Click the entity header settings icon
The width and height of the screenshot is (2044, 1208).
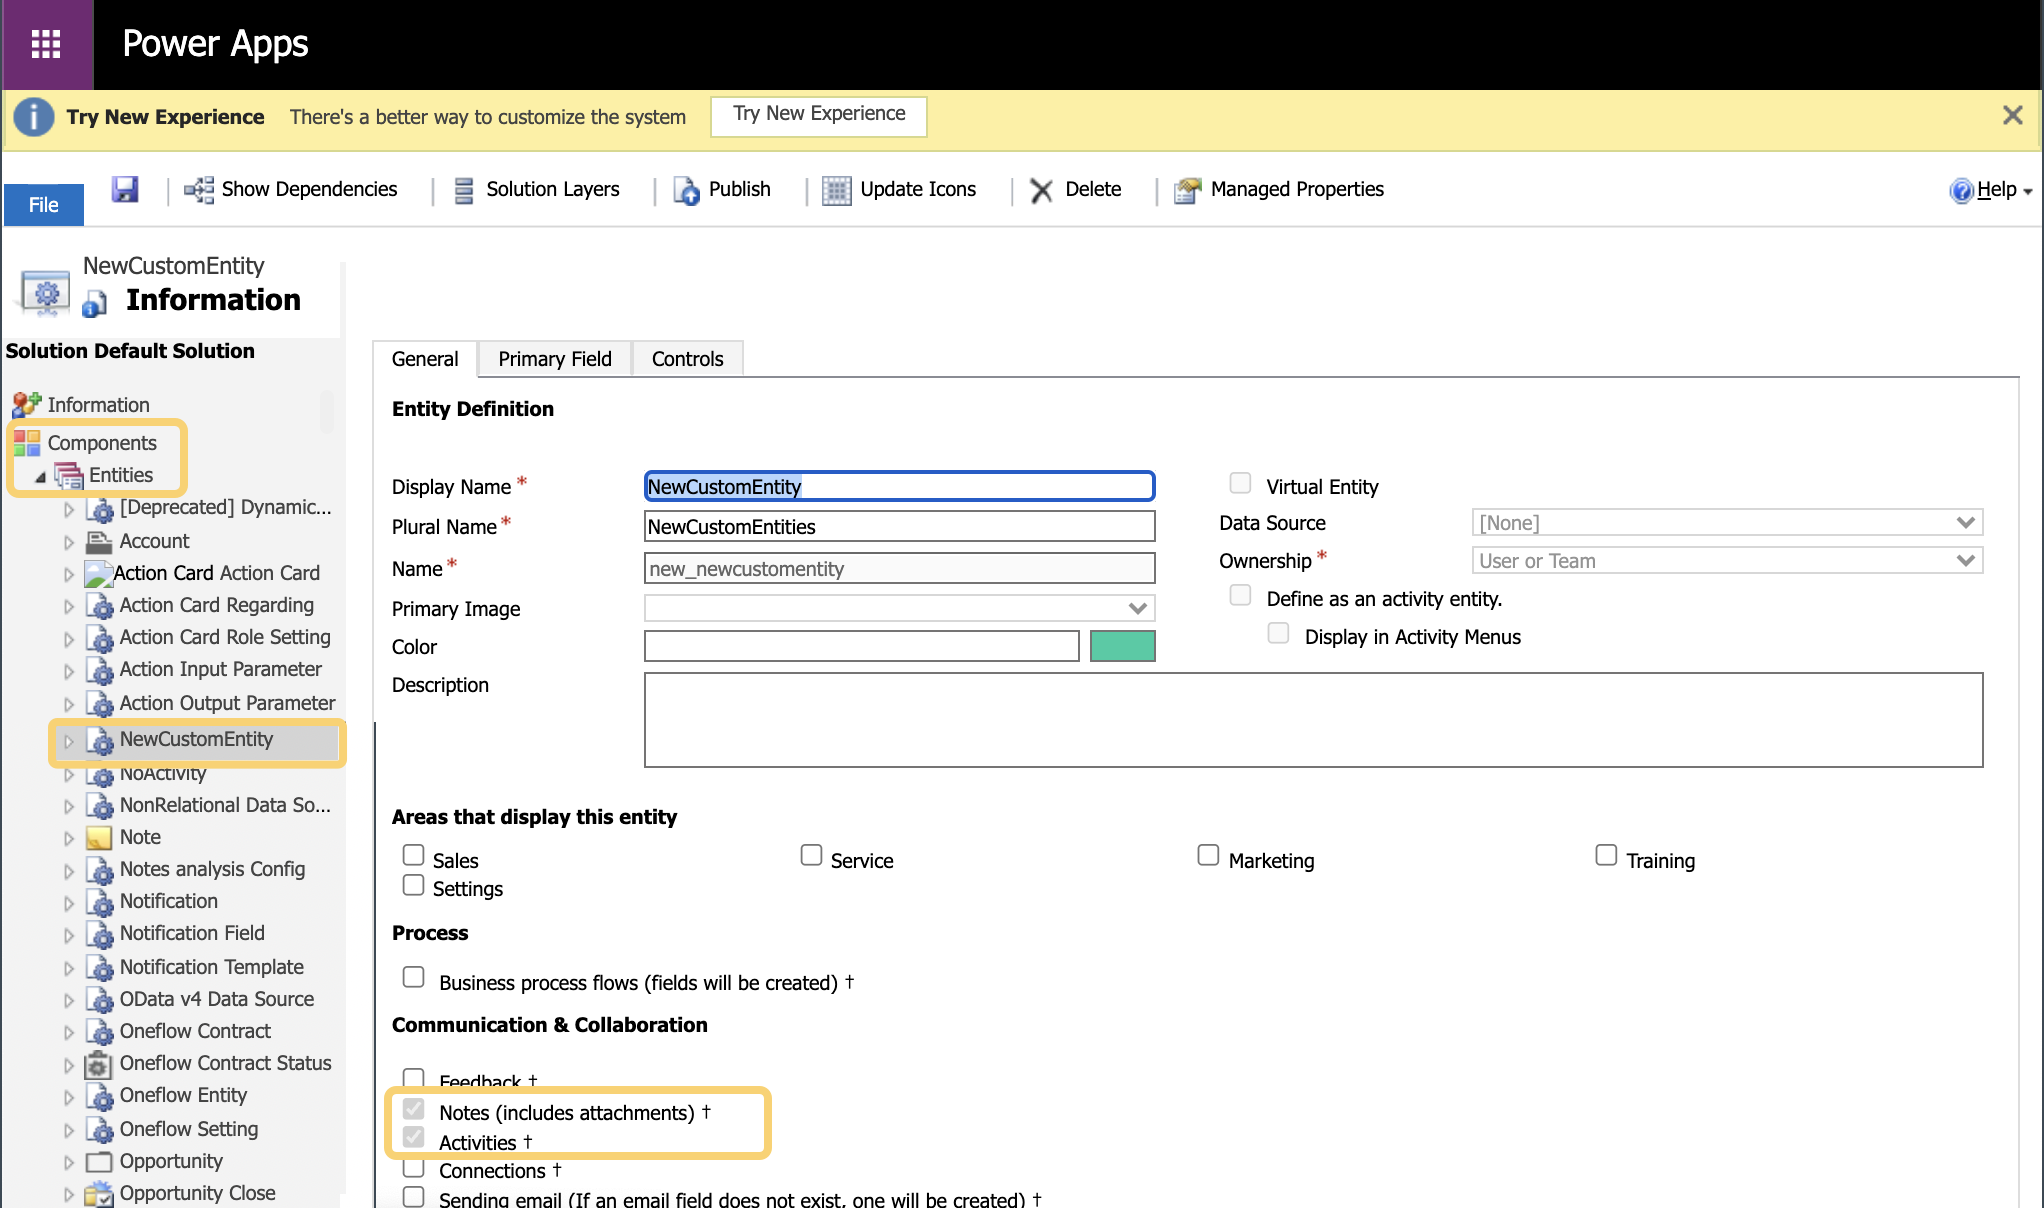45,293
